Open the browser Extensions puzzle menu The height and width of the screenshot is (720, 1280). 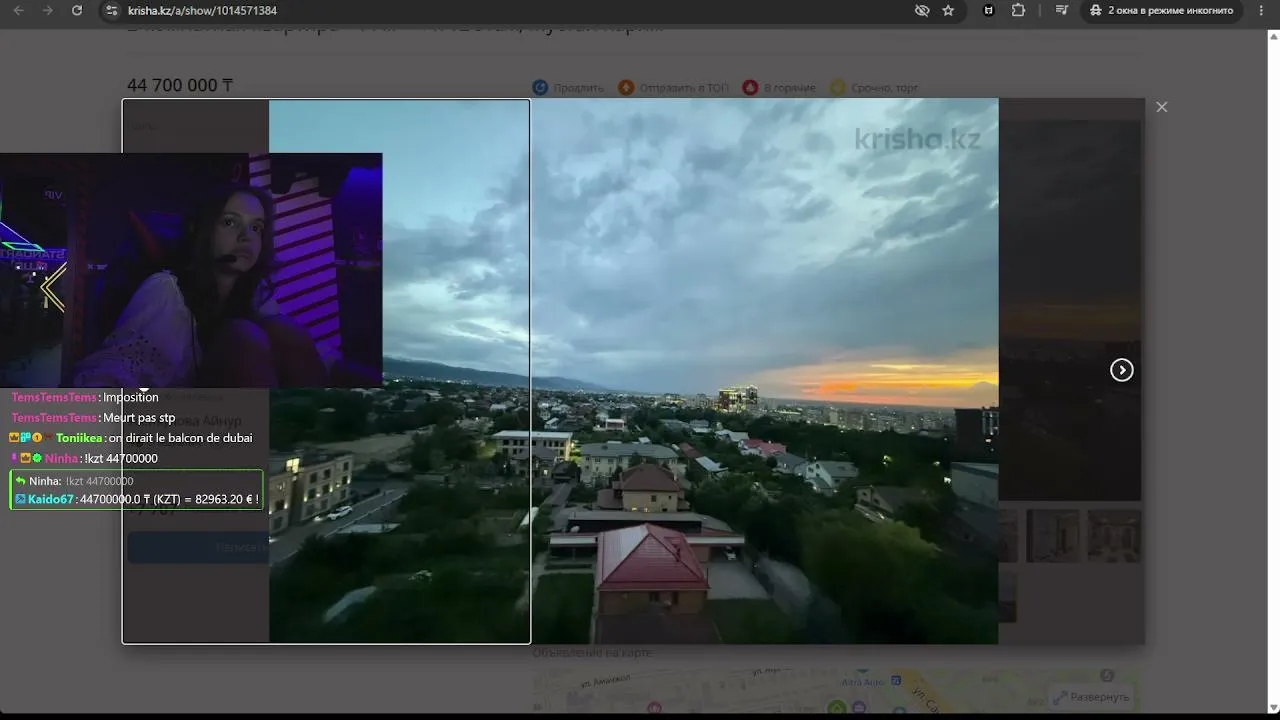(x=1018, y=10)
